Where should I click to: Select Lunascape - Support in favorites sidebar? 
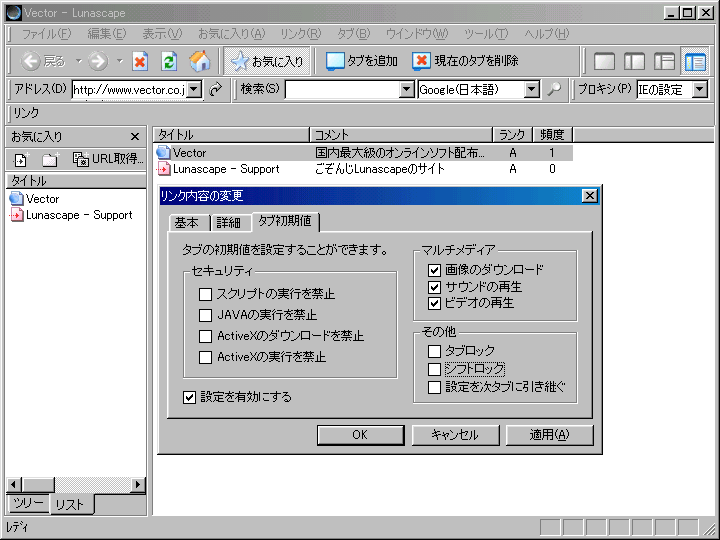pyautogui.click(x=71, y=215)
